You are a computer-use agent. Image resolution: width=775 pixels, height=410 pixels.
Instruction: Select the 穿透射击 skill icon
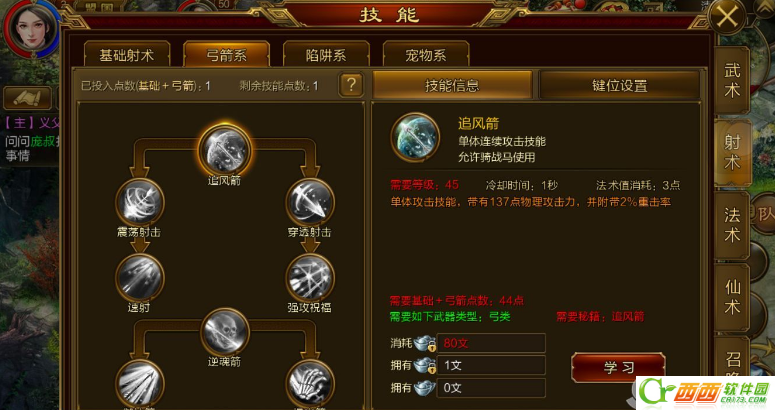point(310,203)
